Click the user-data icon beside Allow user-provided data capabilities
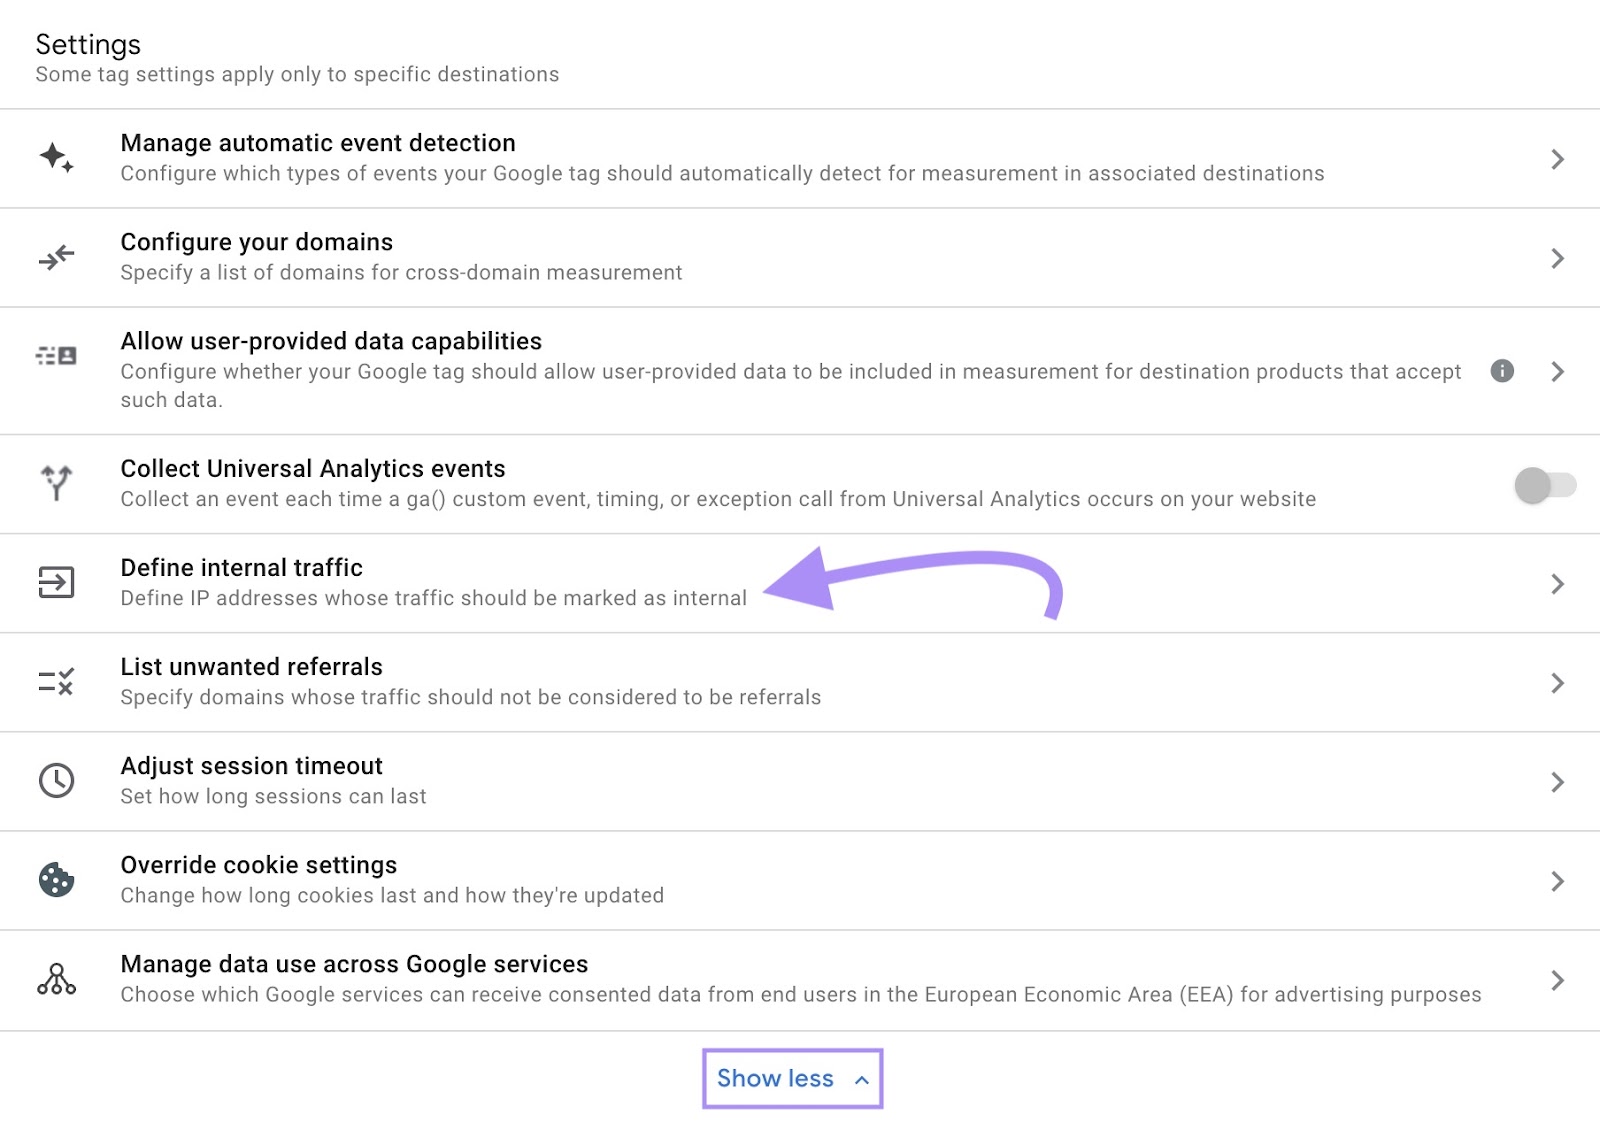 [x=55, y=353]
